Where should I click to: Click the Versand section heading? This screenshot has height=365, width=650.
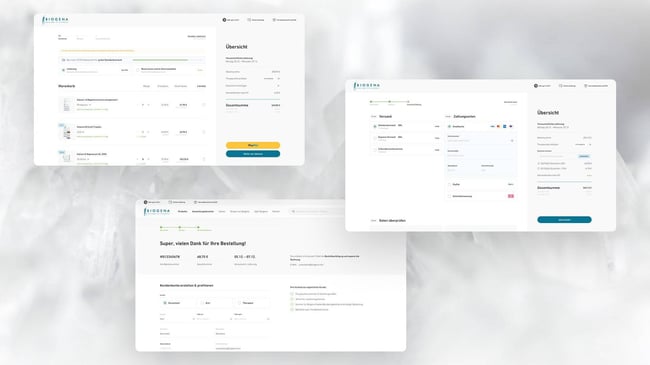(385, 117)
